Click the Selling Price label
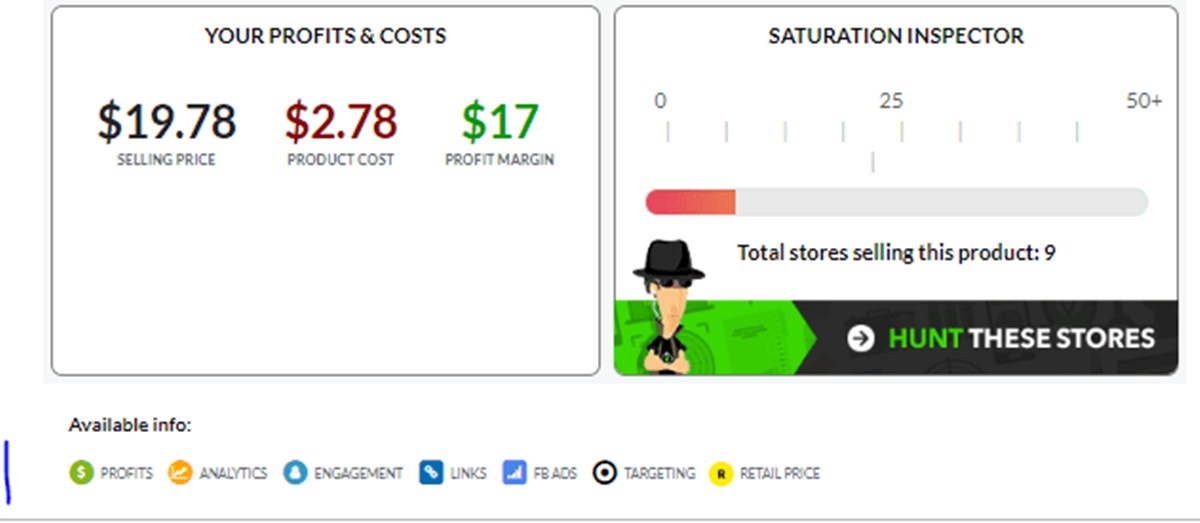 click(166, 159)
